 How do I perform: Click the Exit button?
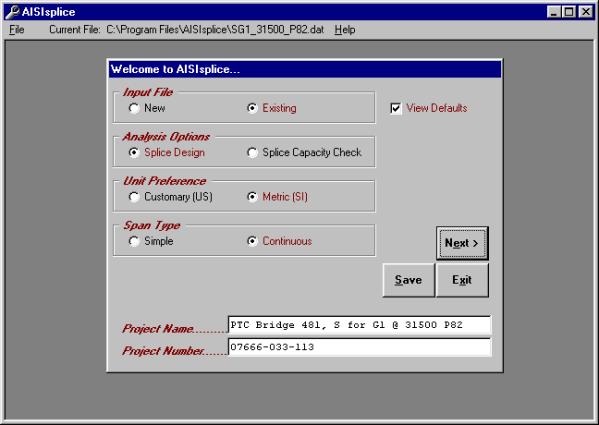click(x=462, y=280)
